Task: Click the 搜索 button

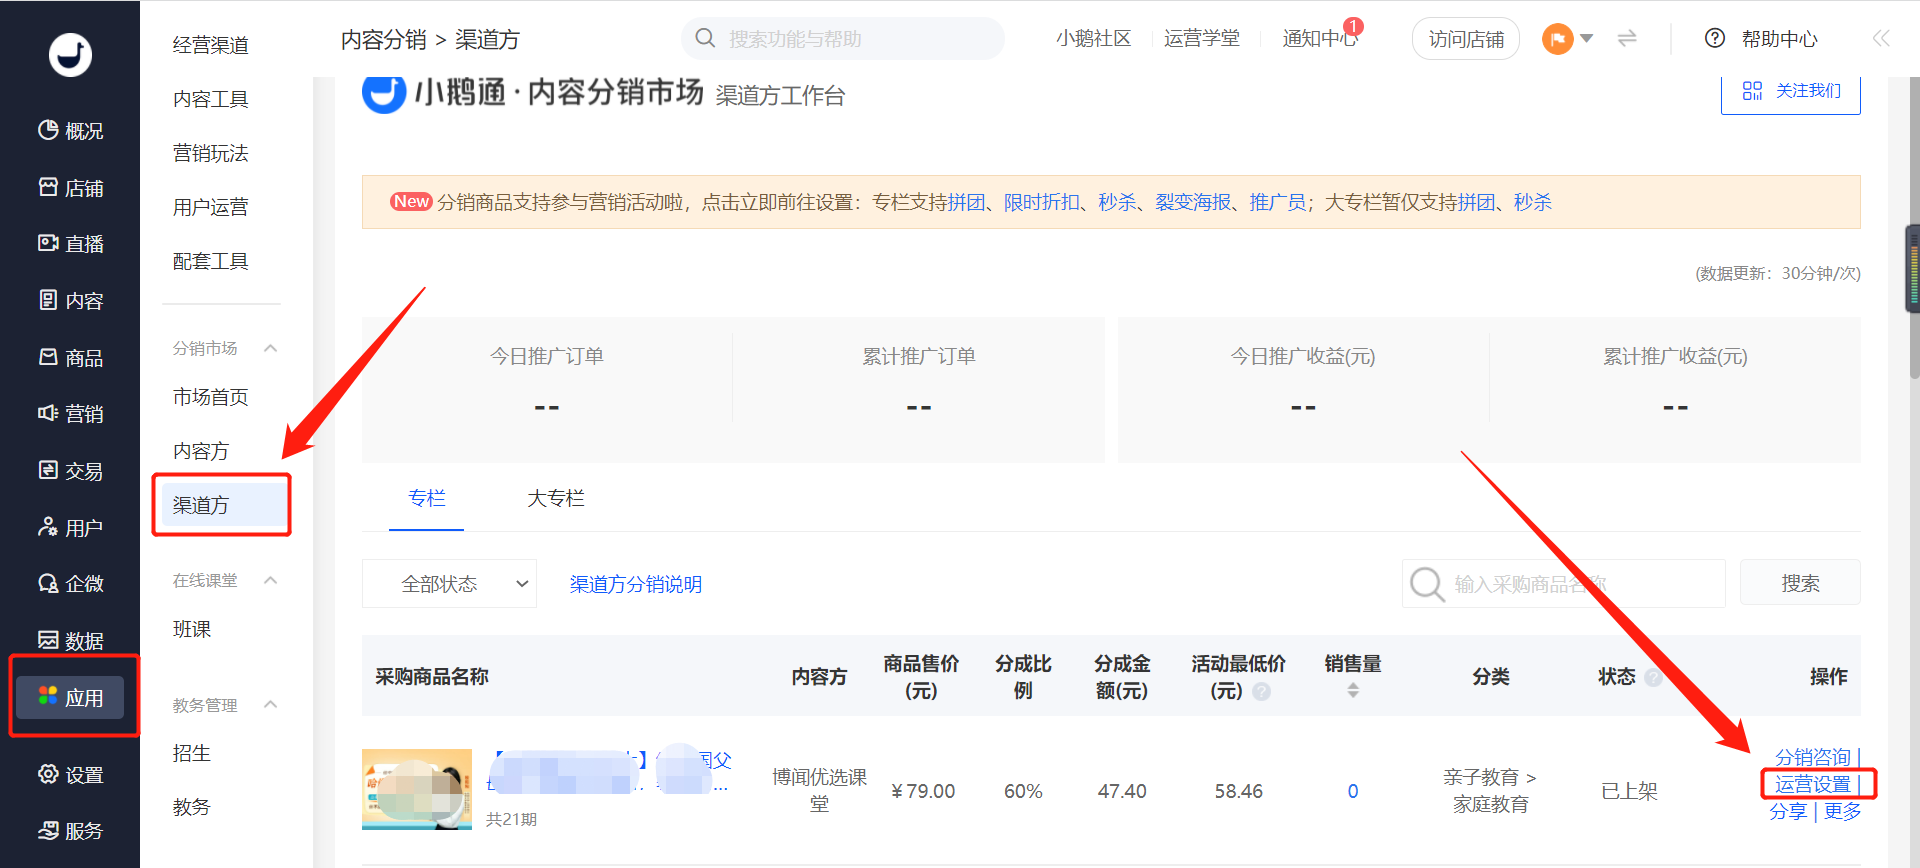Action: coord(1800,583)
